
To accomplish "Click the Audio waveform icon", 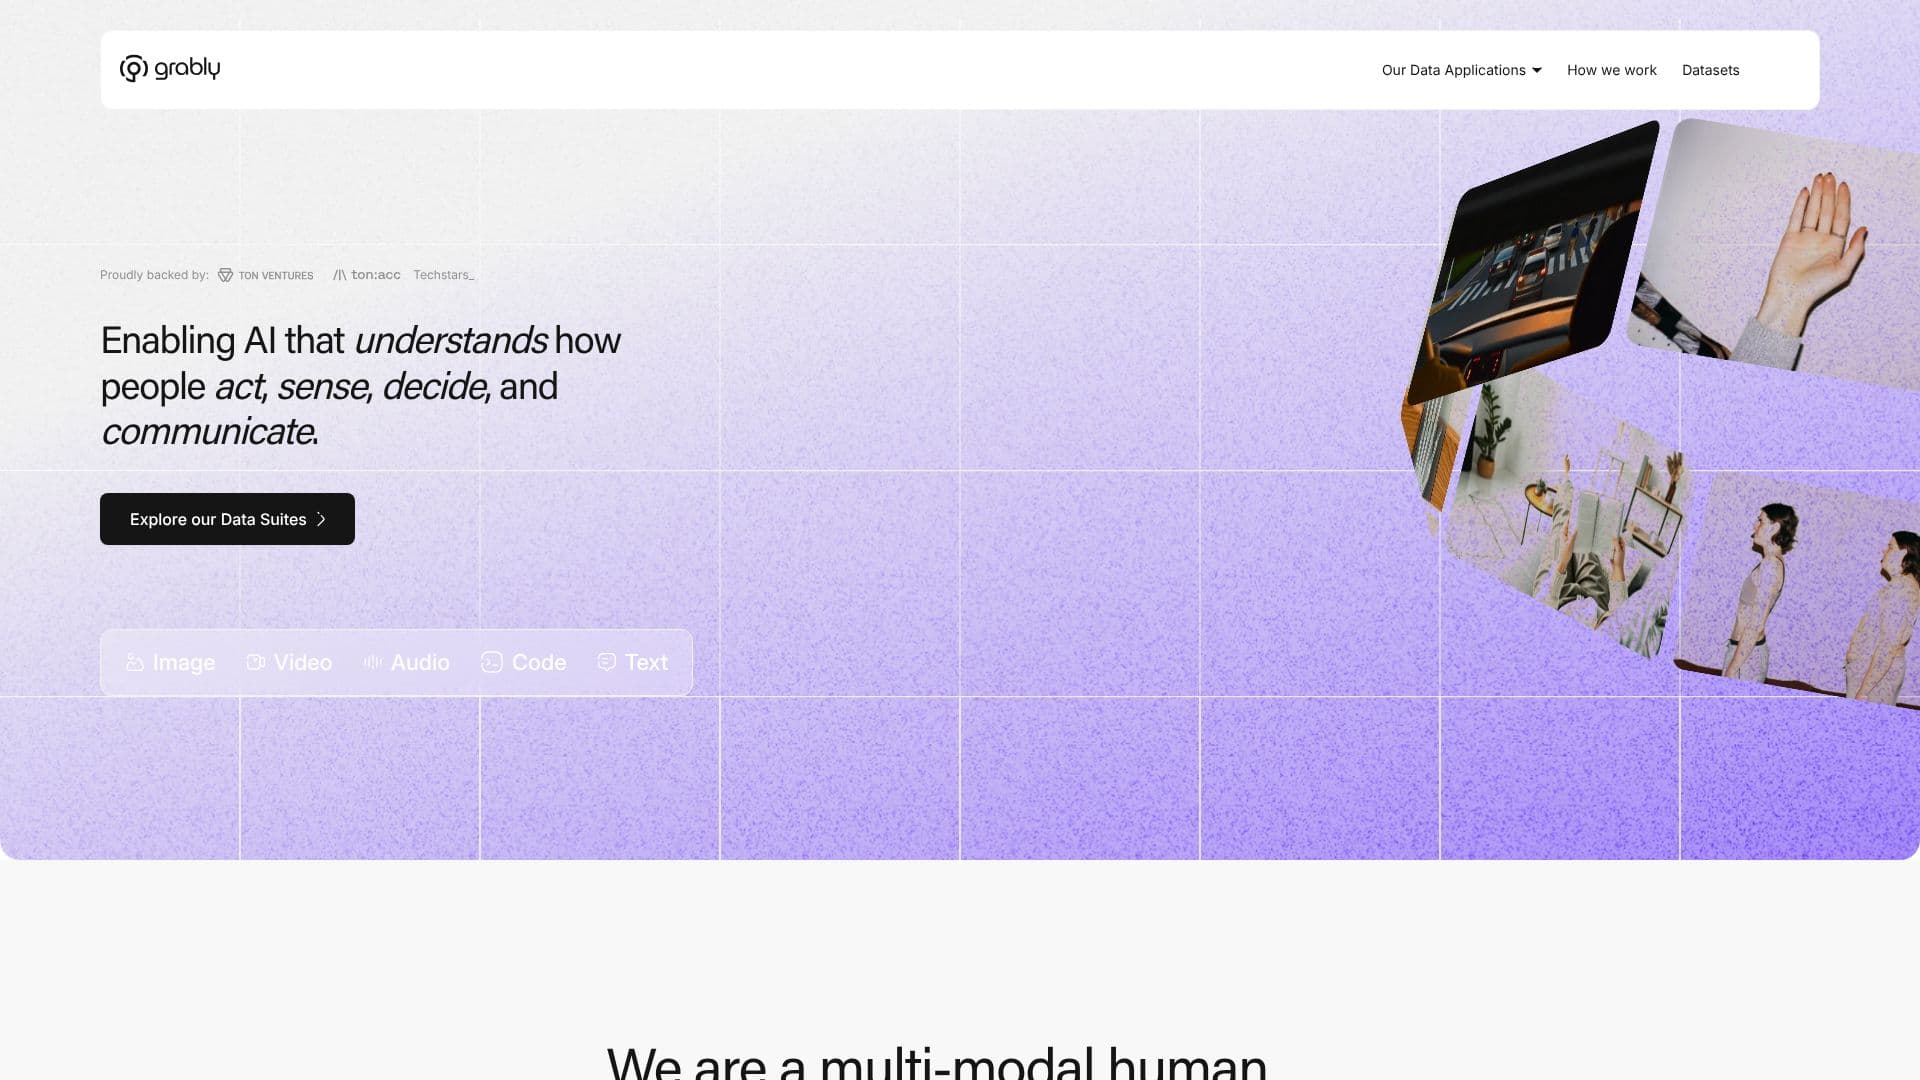I will tap(373, 662).
